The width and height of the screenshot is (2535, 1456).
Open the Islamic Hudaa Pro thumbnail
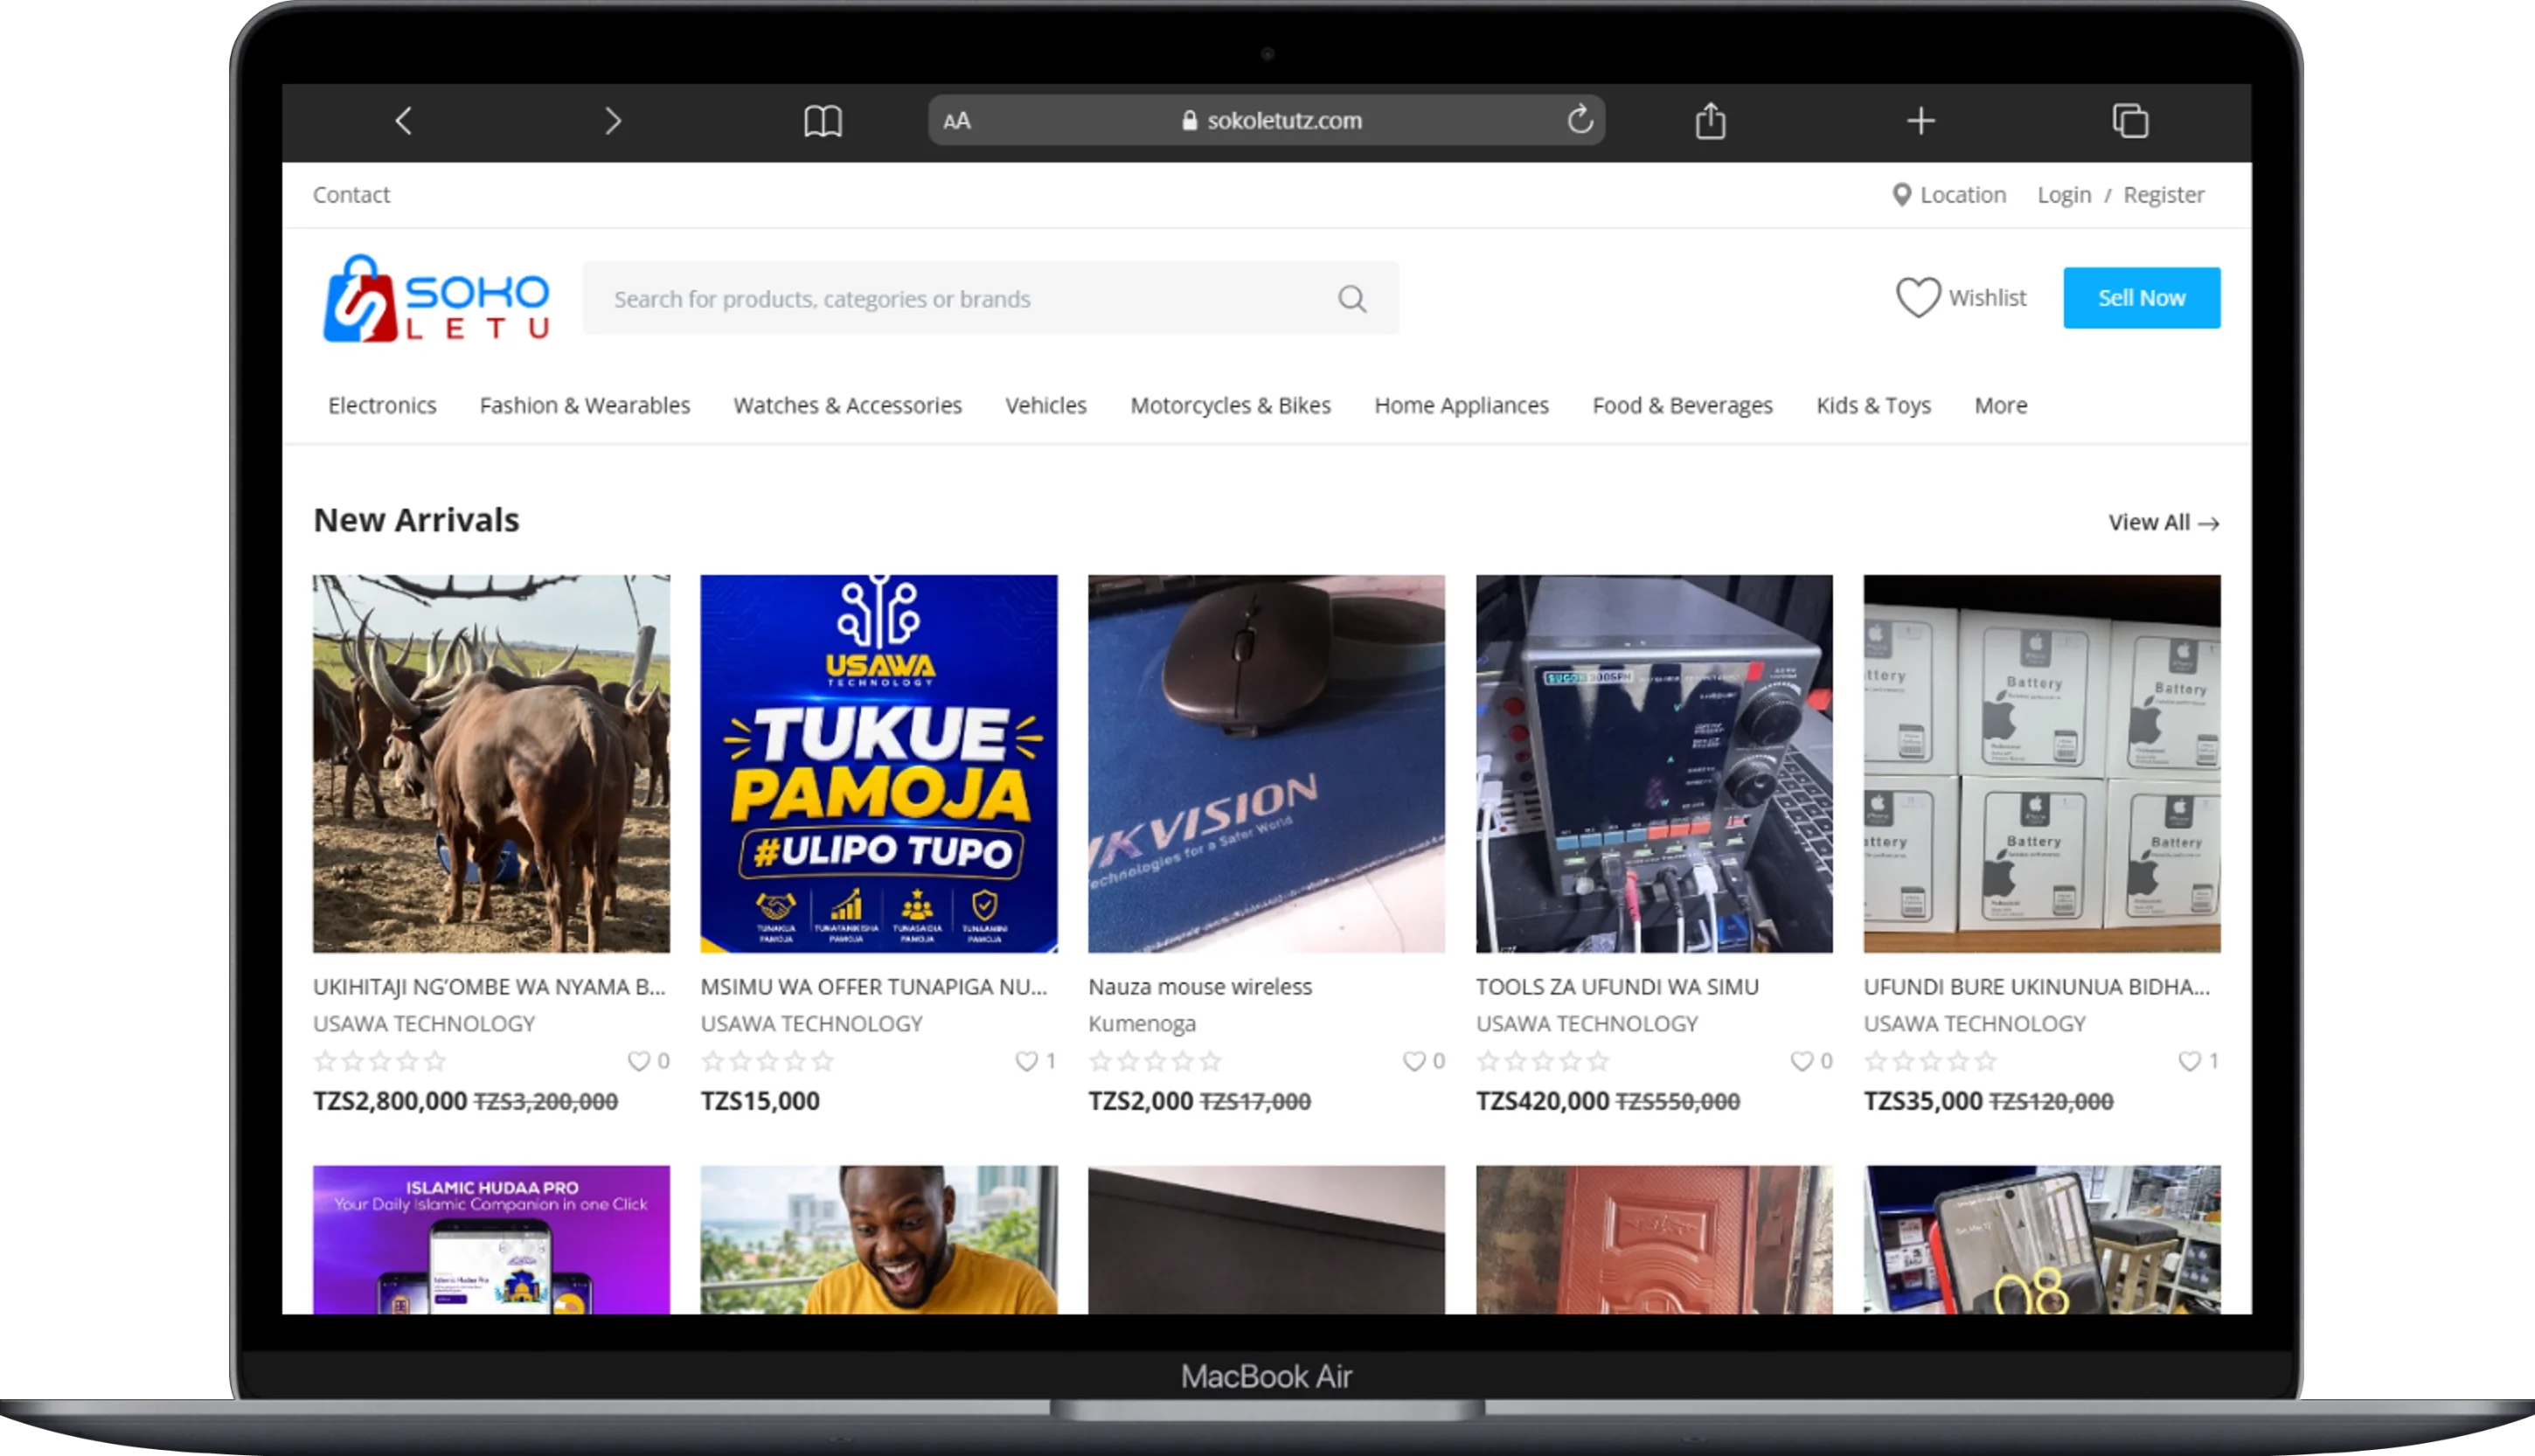tap(491, 1239)
